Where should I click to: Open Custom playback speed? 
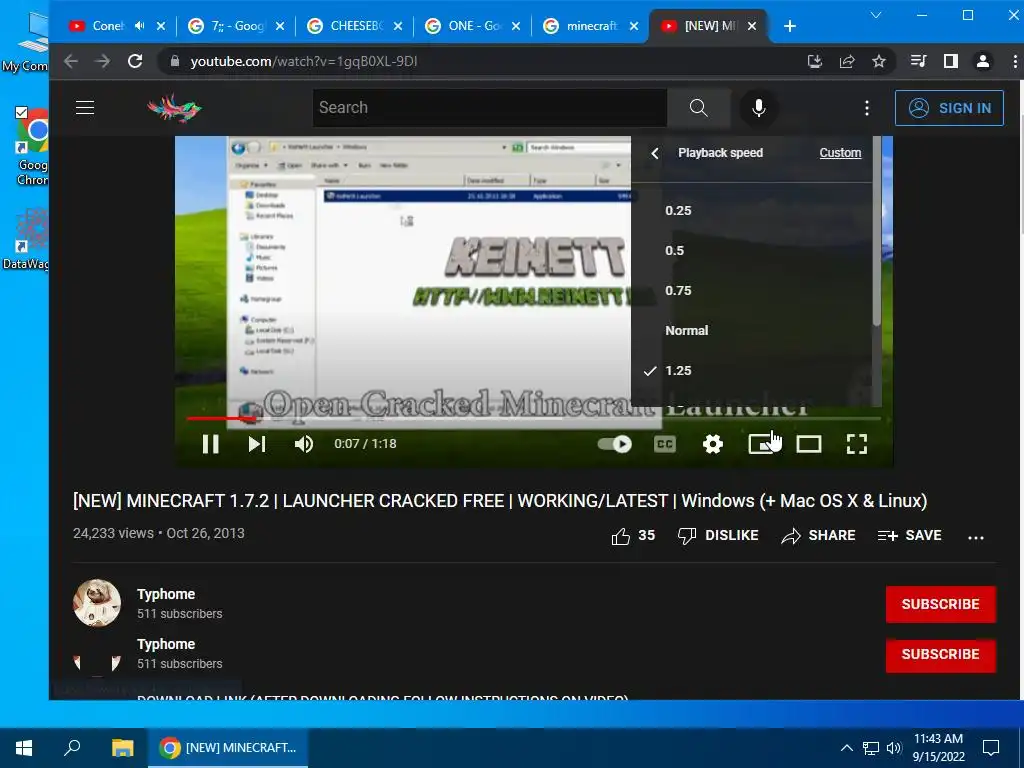pyautogui.click(x=840, y=153)
